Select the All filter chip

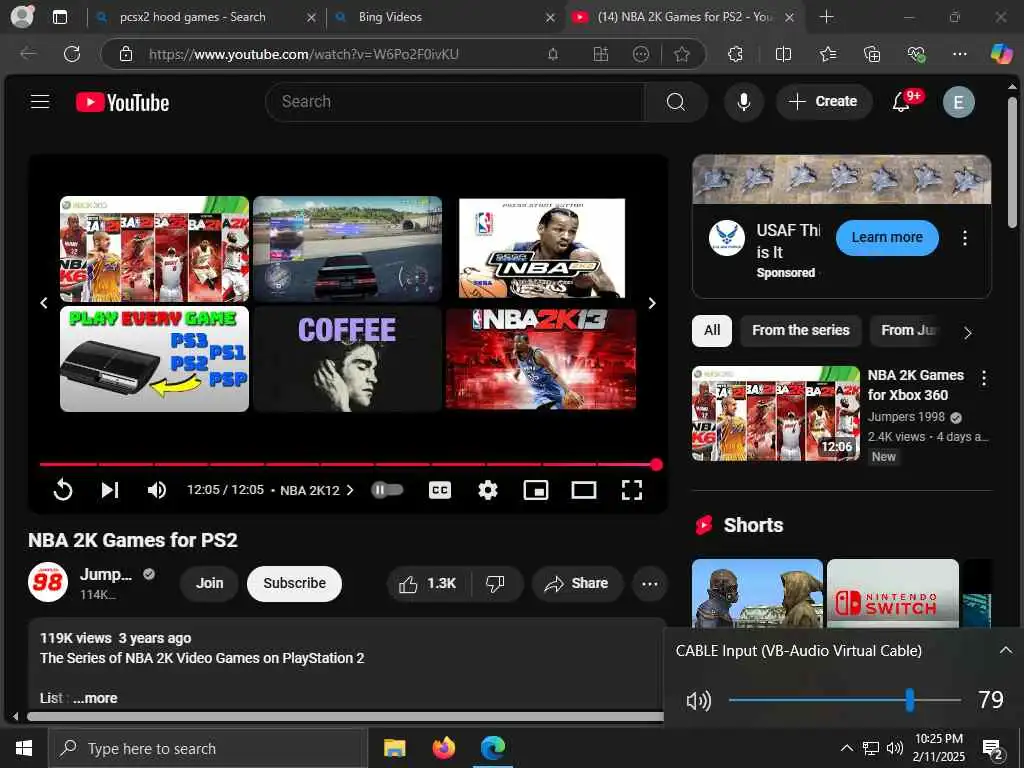point(712,330)
